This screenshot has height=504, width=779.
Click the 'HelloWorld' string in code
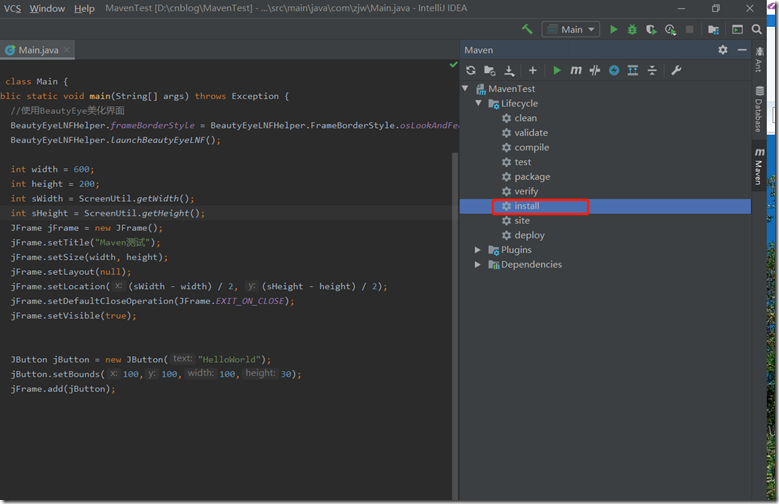229,359
